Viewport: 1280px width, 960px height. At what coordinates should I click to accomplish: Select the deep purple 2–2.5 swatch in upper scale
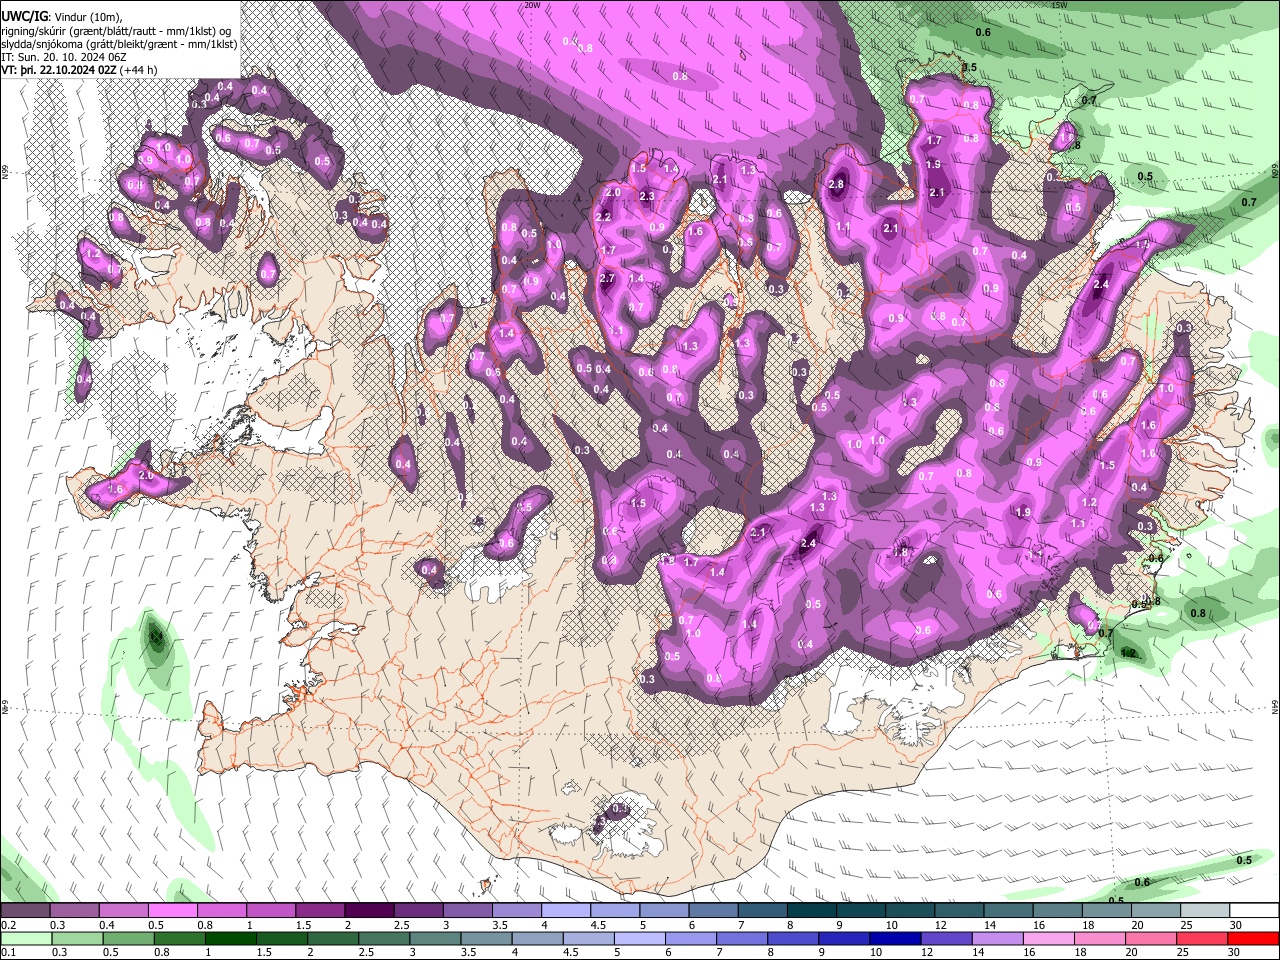pyautogui.click(x=370, y=911)
